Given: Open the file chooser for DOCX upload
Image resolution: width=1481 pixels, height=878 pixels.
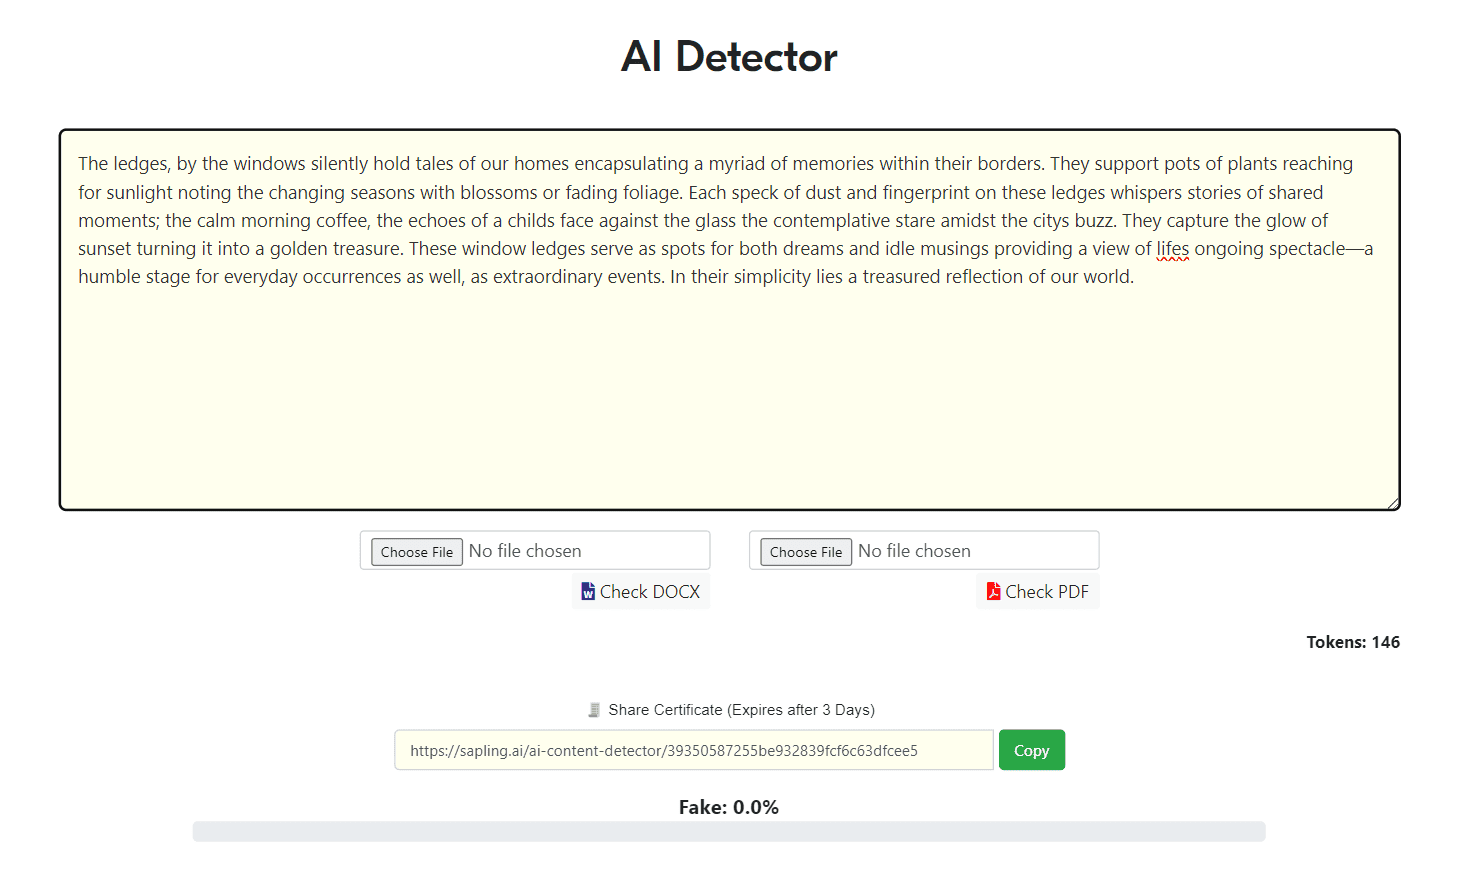Looking at the screenshot, I should click(417, 552).
